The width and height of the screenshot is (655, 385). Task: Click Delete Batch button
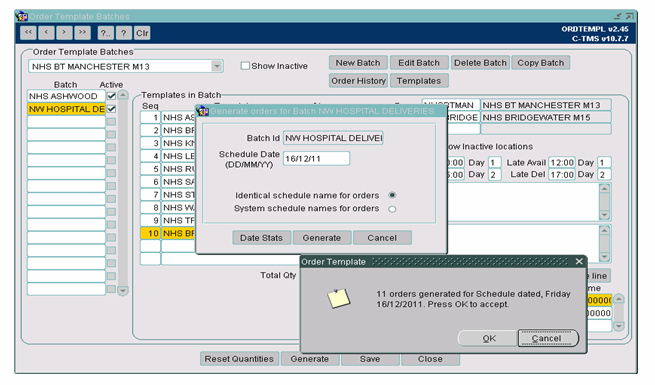[480, 63]
